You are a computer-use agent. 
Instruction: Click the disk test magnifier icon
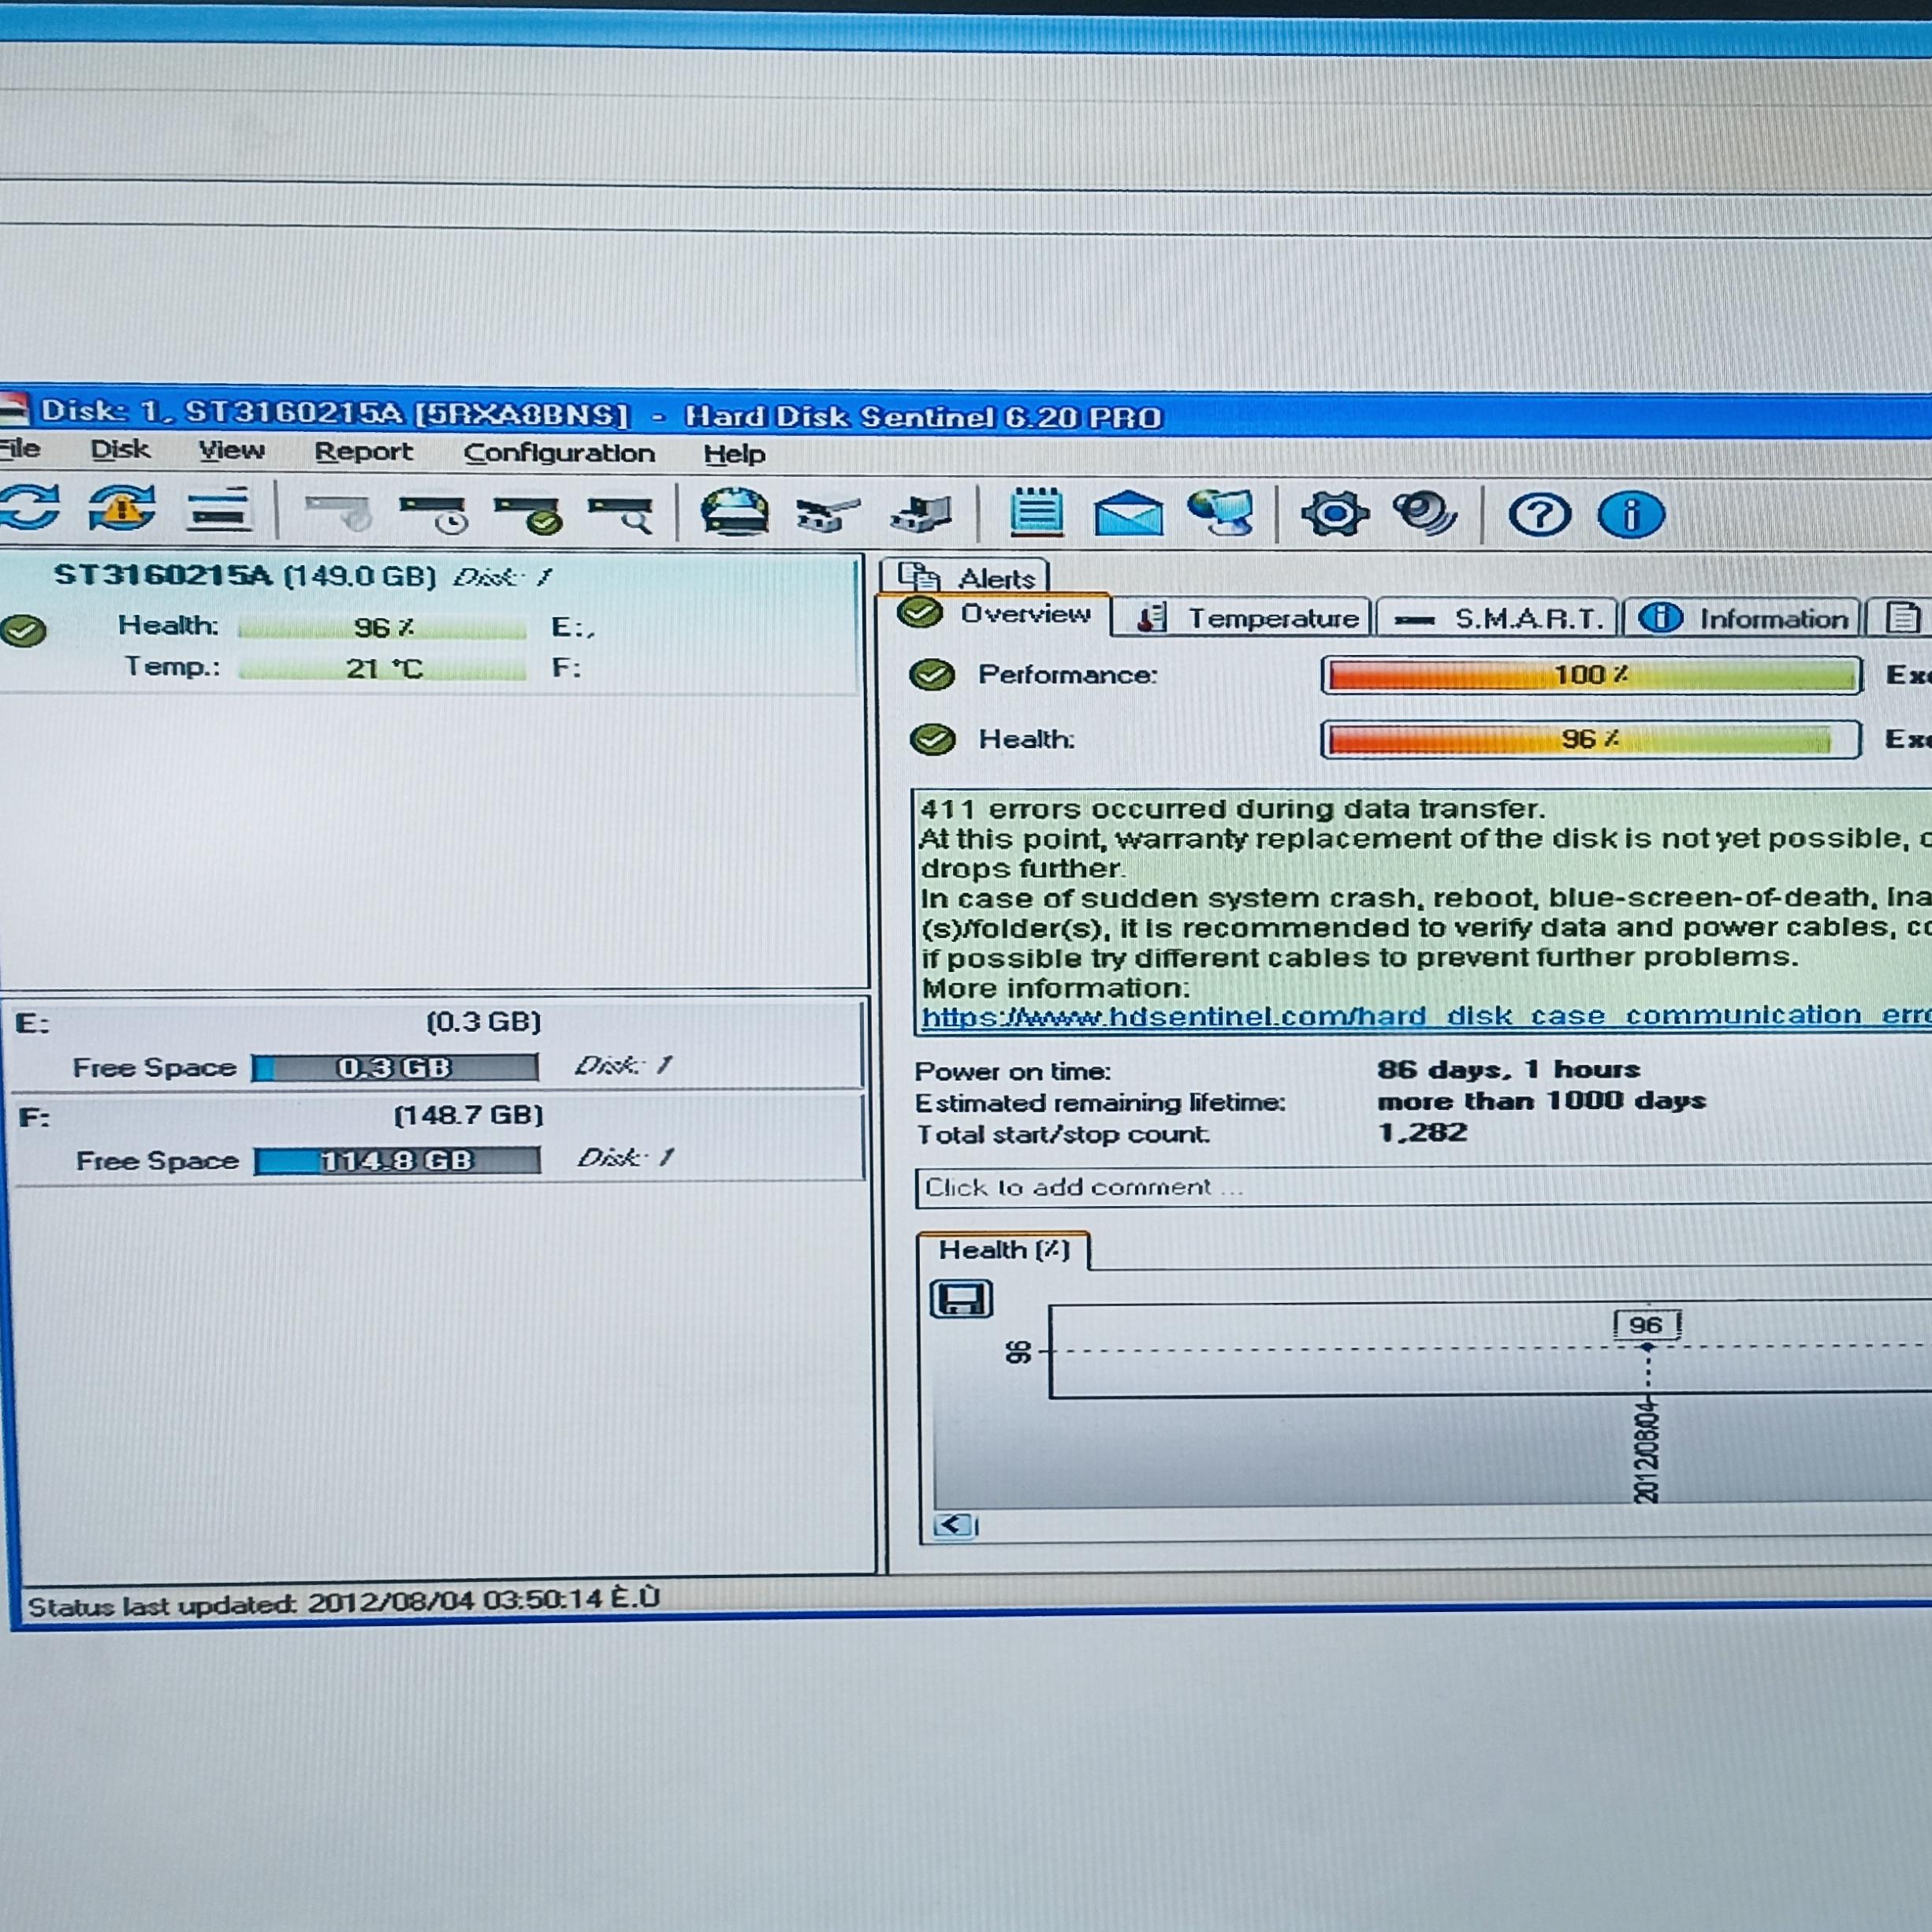[x=621, y=514]
